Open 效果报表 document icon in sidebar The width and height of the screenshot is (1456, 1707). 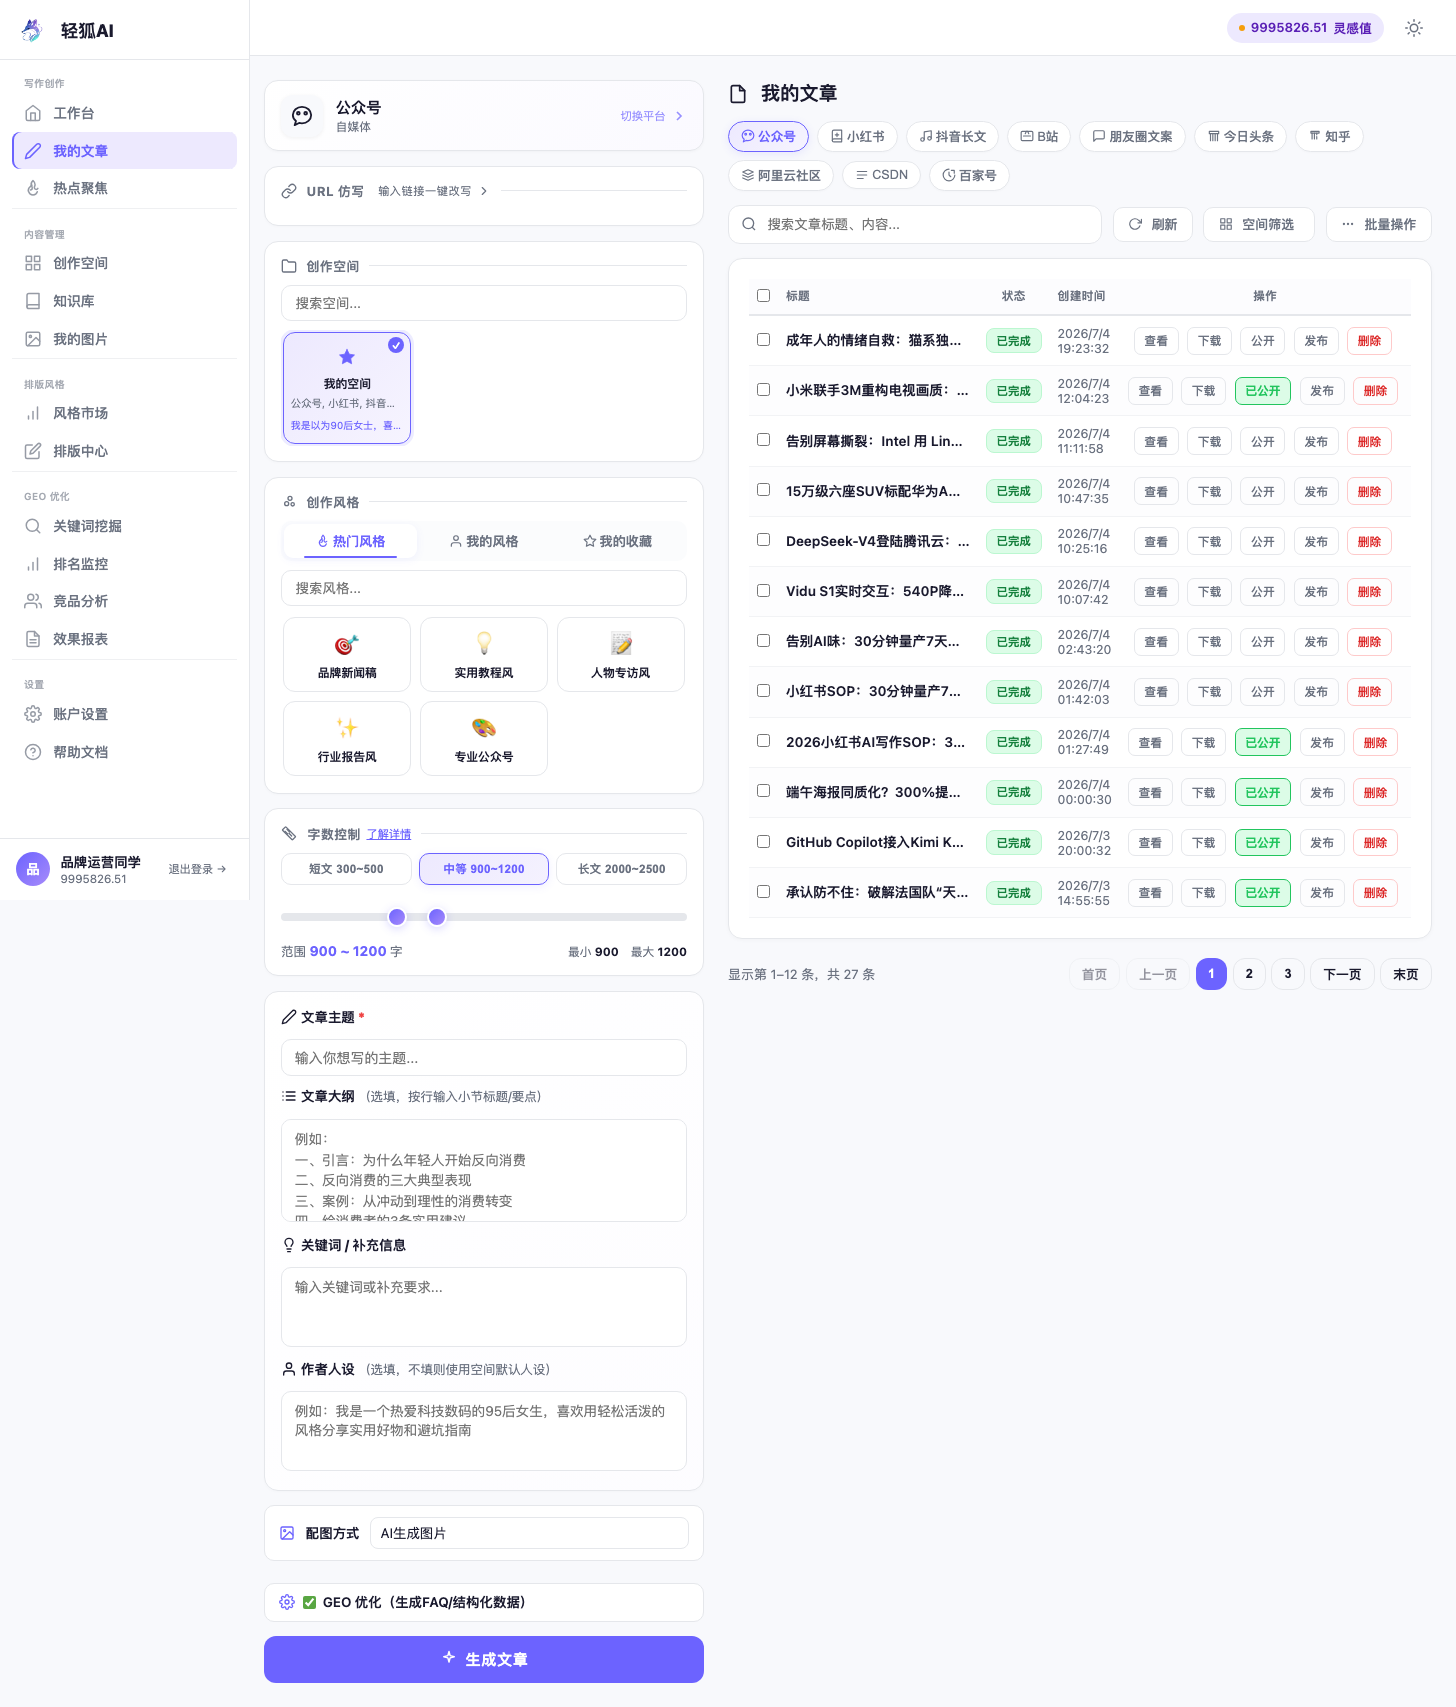point(33,639)
